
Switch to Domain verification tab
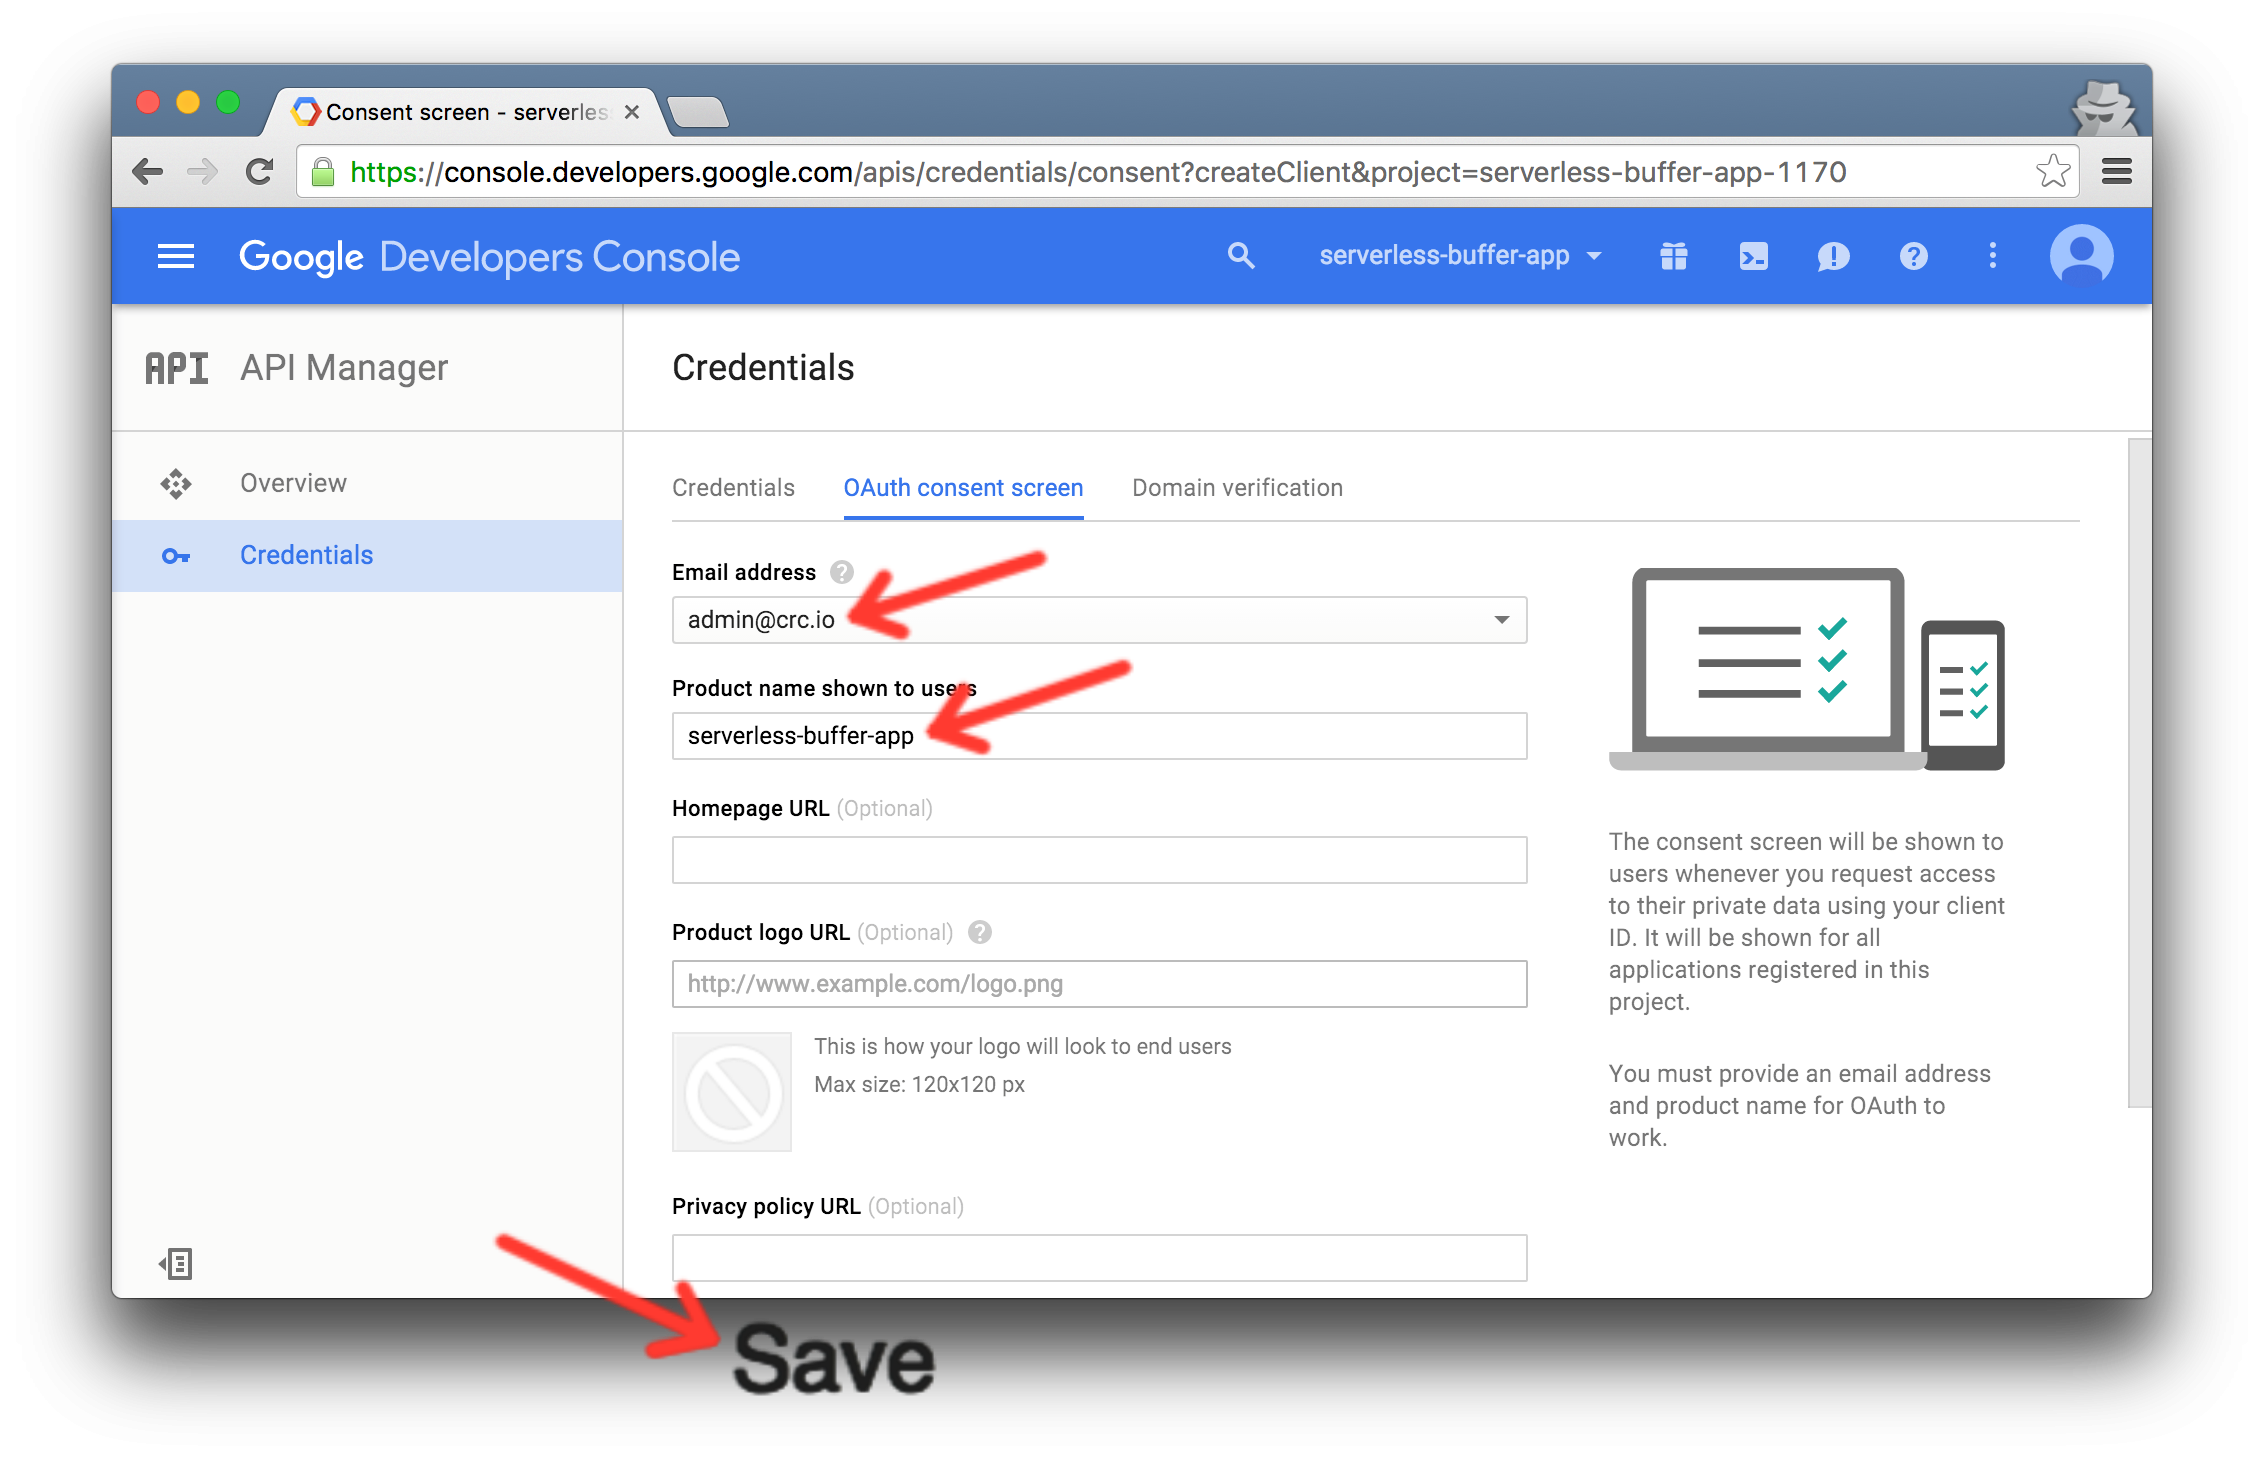point(1237,488)
